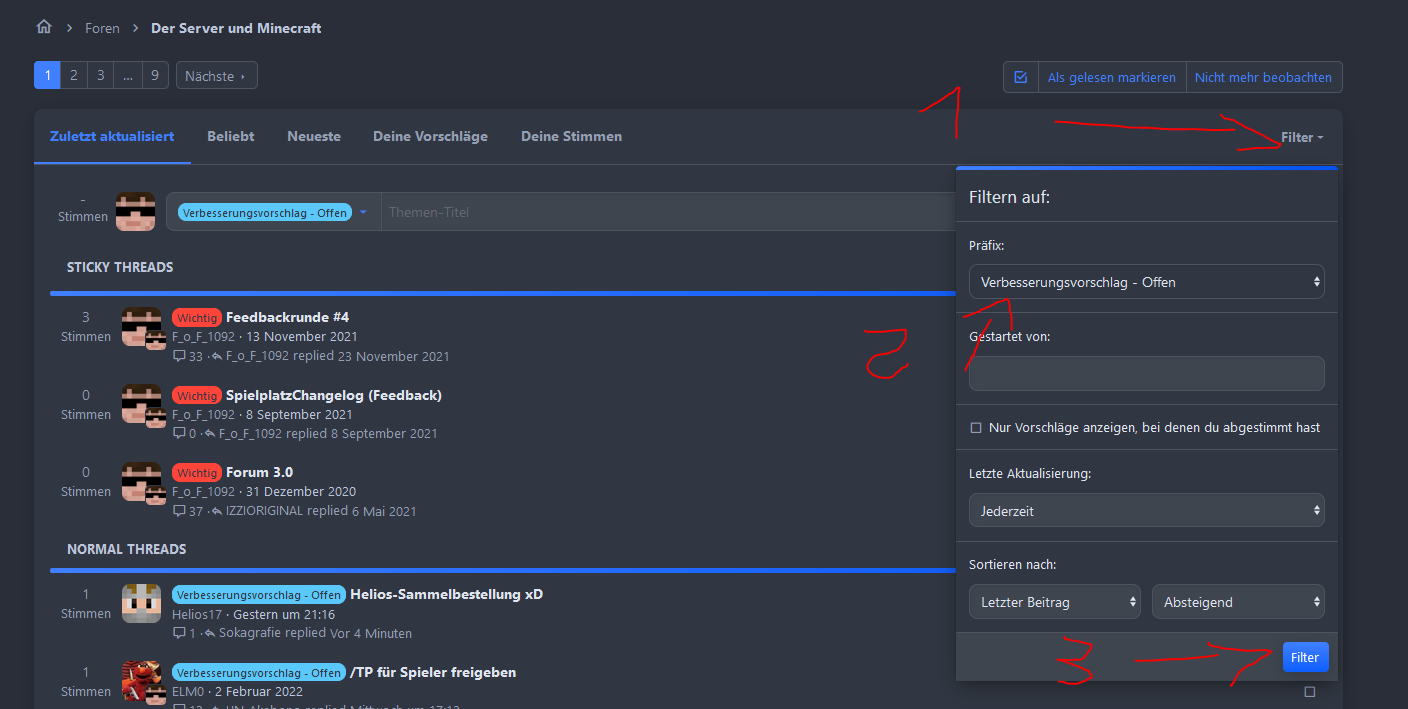1408x709 pixels.
Task: Click the avatar next to Feedbackrunde #4
Action: 141,327
